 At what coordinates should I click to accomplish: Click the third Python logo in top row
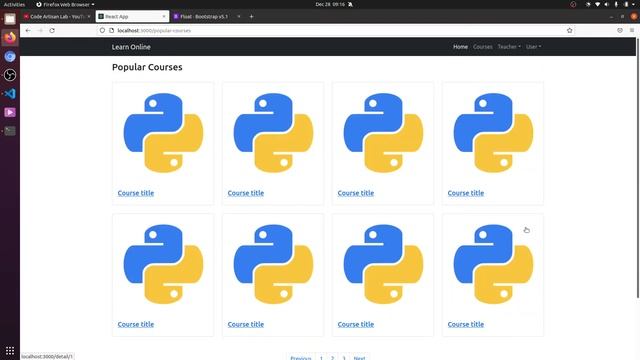[383, 133]
